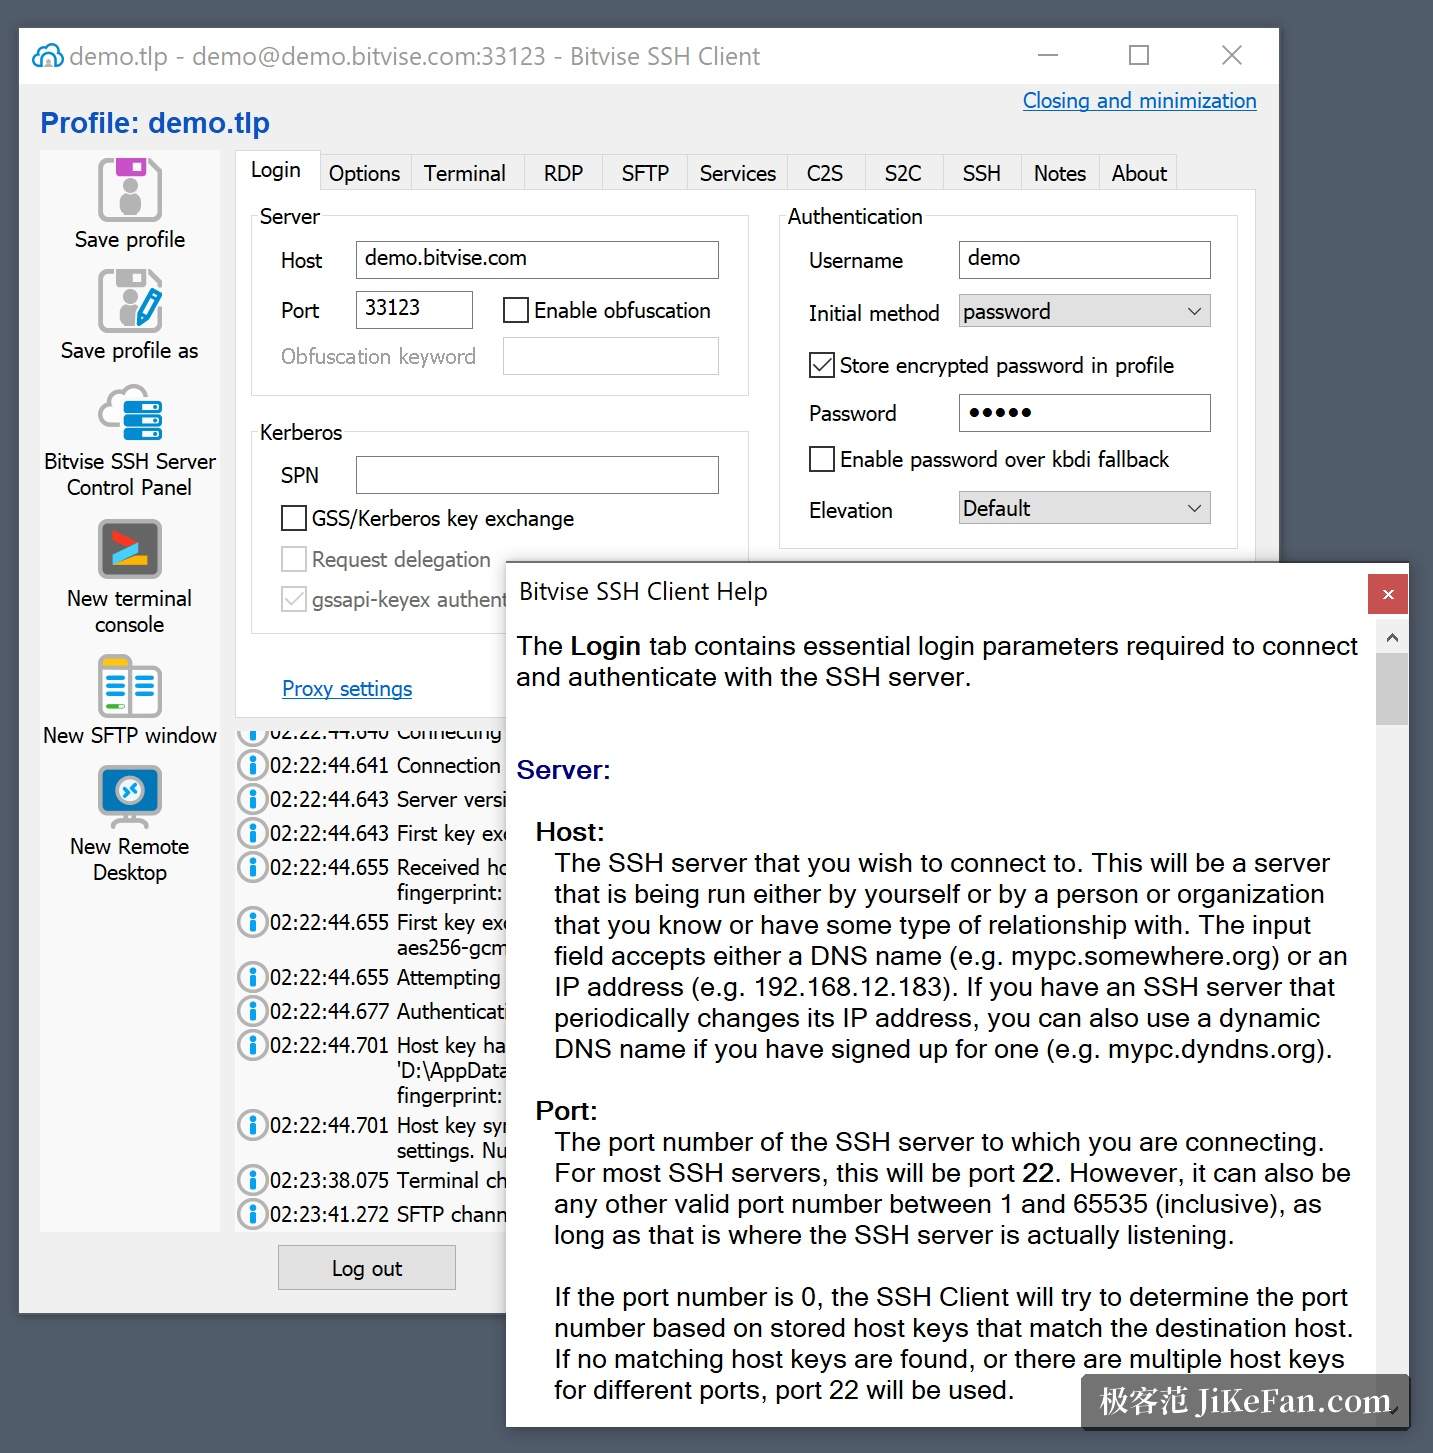Open the C2S tab

825,173
